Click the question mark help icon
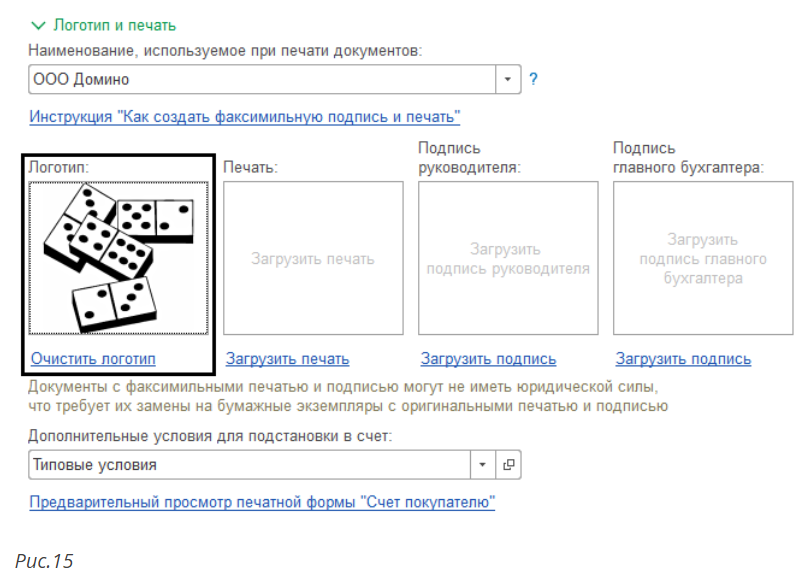The width and height of the screenshot is (811, 586). pyautogui.click(x=534, y=79)
